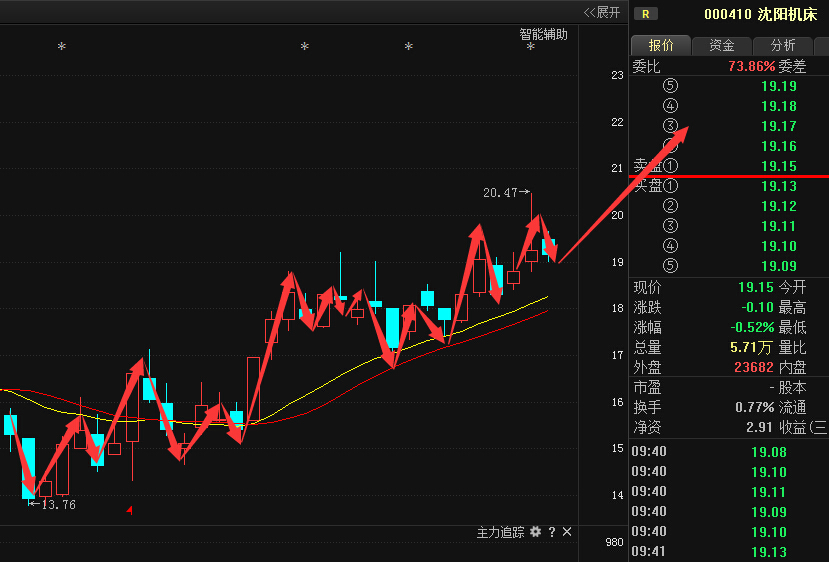This screenshot has width=829, height=562.
Task: Switch to the 资金 tab
Action: (722, 45)
